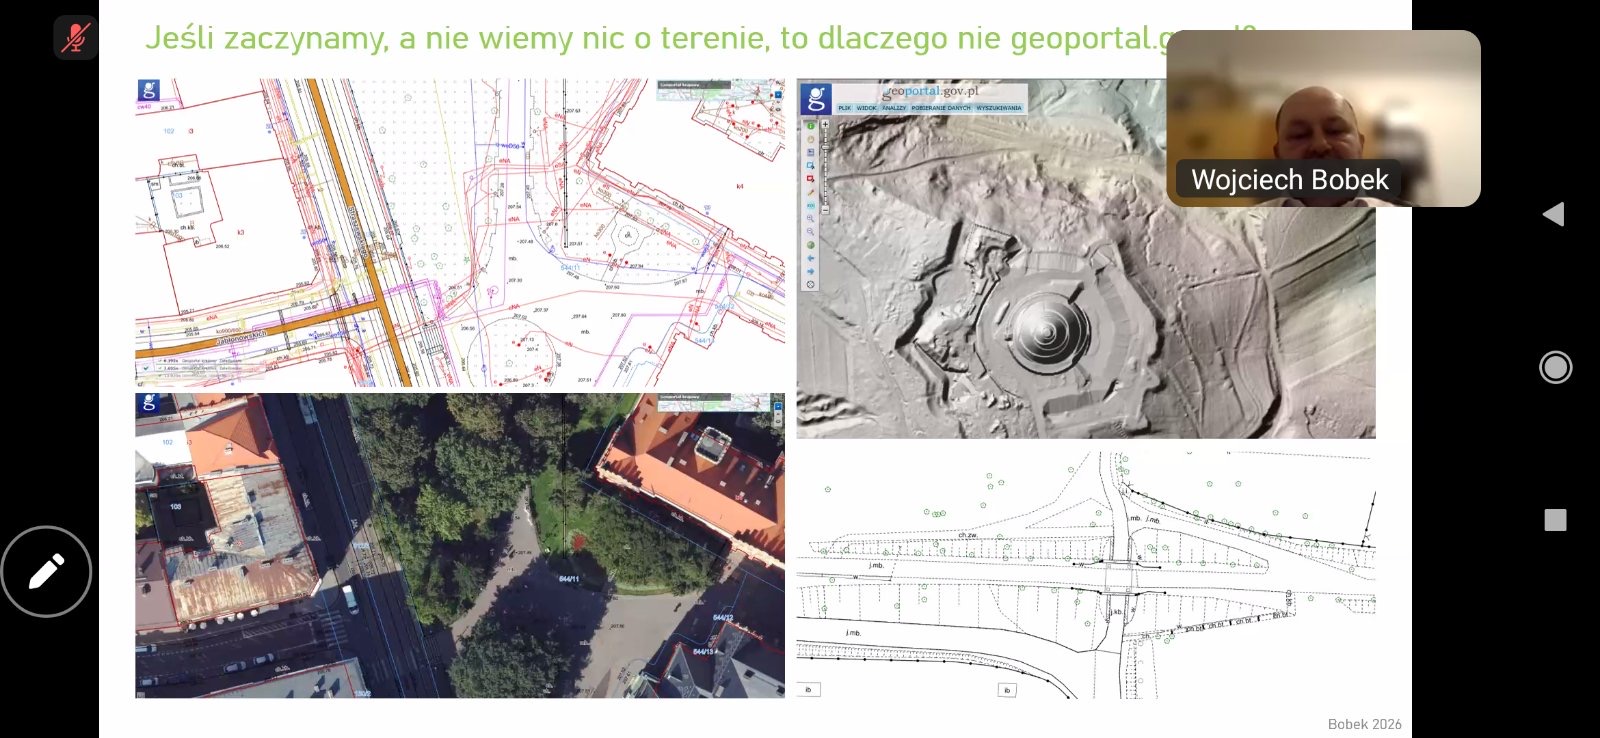
Task: Expand the WYSZUKIWANIA menu
Action: pyautogui.click(x=999, y=108)
